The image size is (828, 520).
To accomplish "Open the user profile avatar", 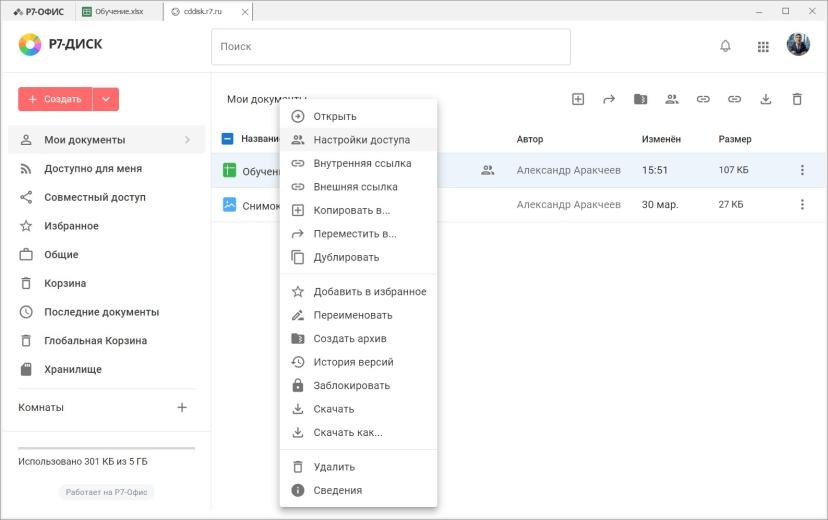I will (798, 45).
